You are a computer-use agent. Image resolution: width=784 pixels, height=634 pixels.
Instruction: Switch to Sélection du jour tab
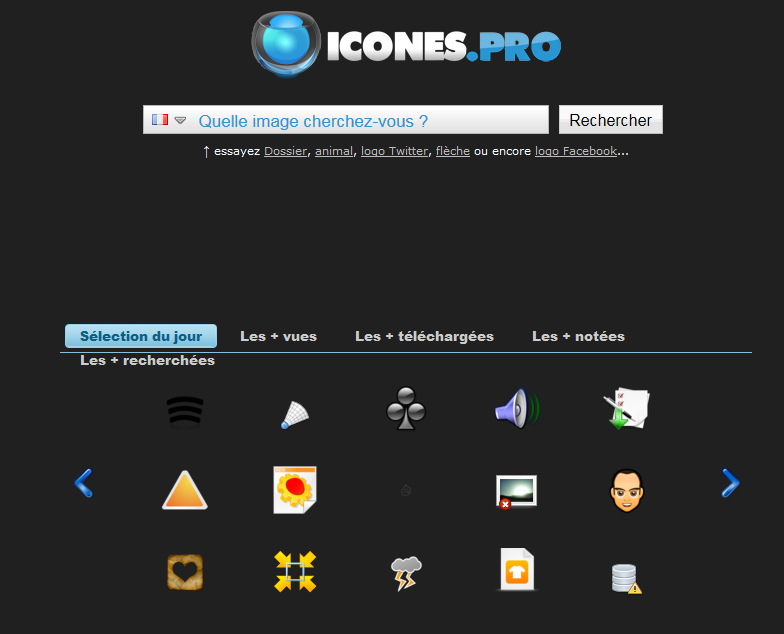tap(141, 336)
